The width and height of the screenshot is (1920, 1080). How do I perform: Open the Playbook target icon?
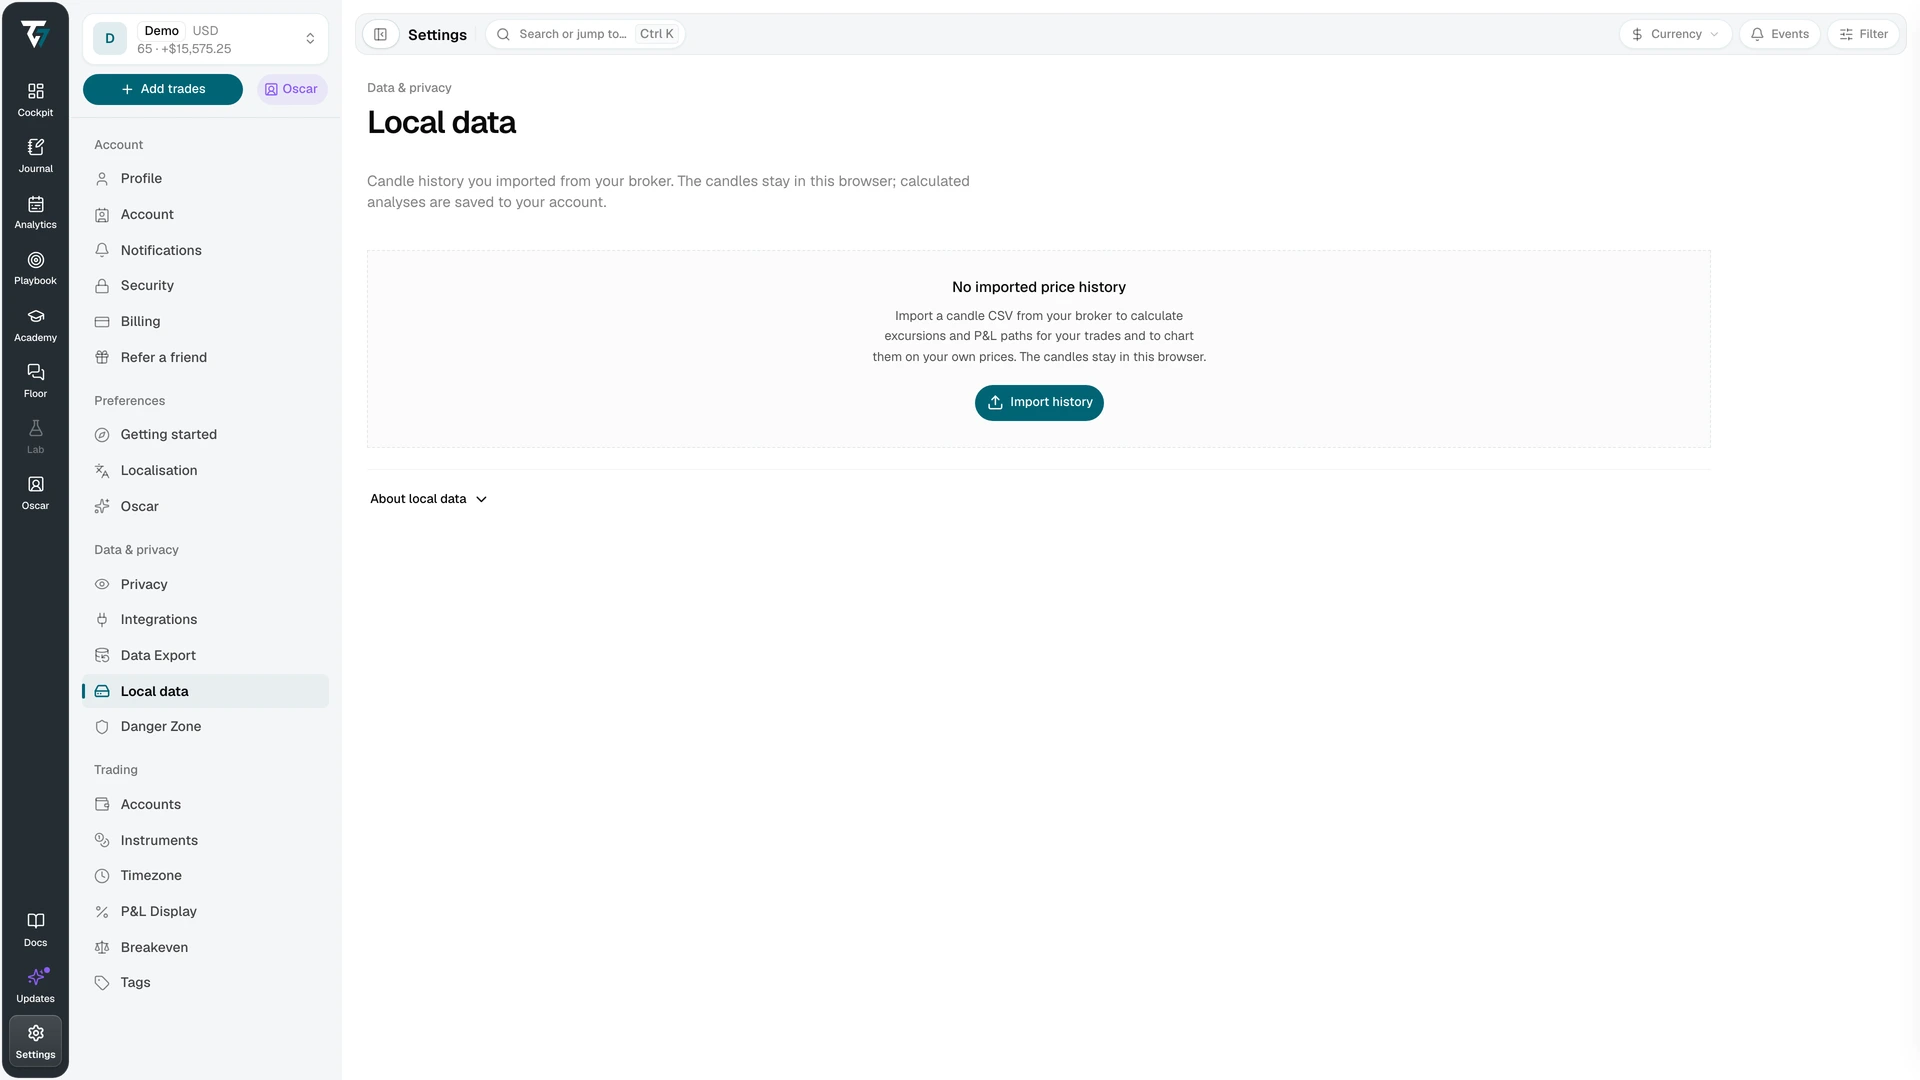pos(35,268)
